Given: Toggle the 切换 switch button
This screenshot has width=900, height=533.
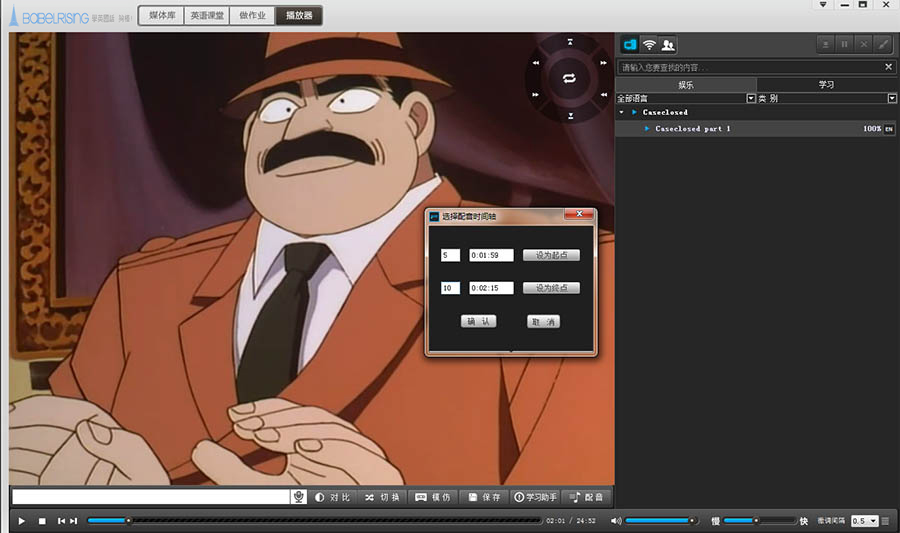Looking at the screenshot, I should click(382, 497).
